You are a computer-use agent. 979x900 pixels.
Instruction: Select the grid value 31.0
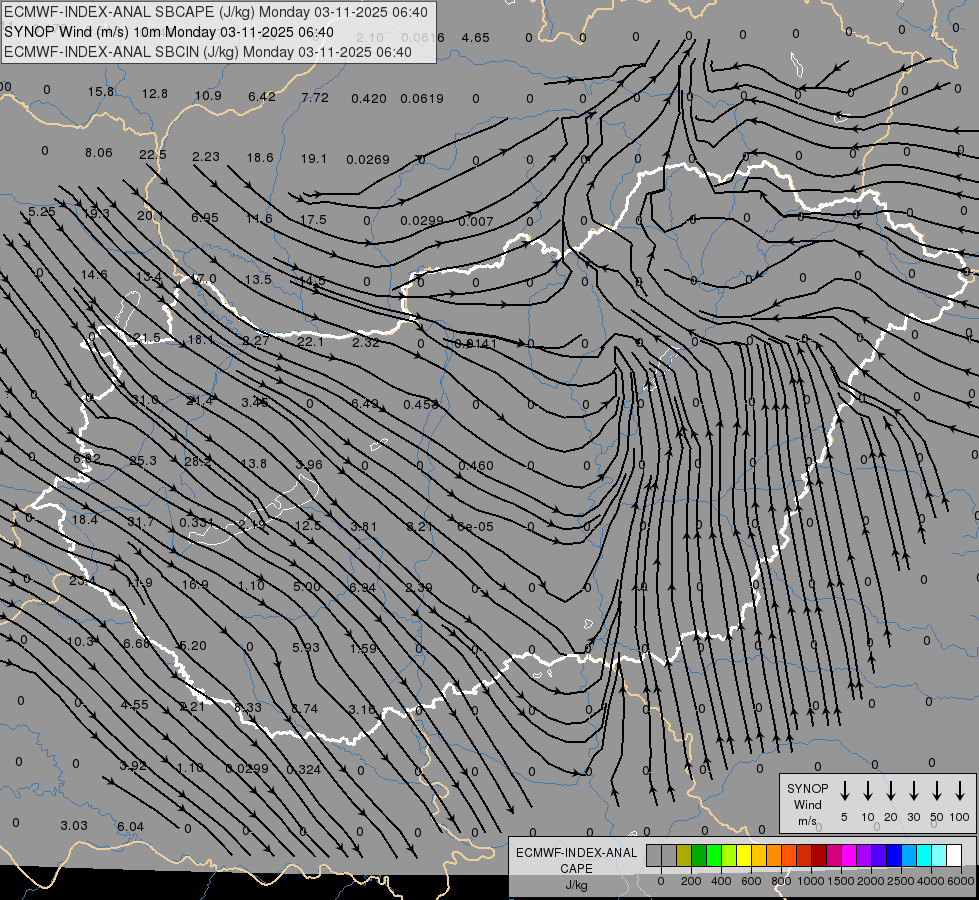coord(145,400)
